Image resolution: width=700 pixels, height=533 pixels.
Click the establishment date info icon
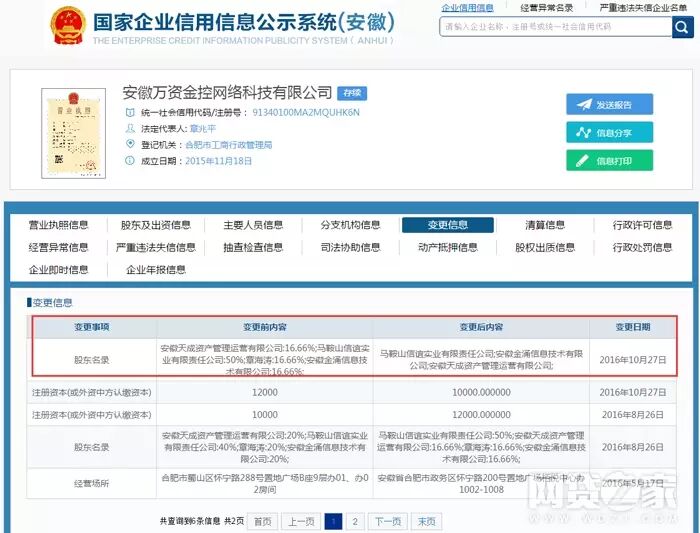click(129, 161)
